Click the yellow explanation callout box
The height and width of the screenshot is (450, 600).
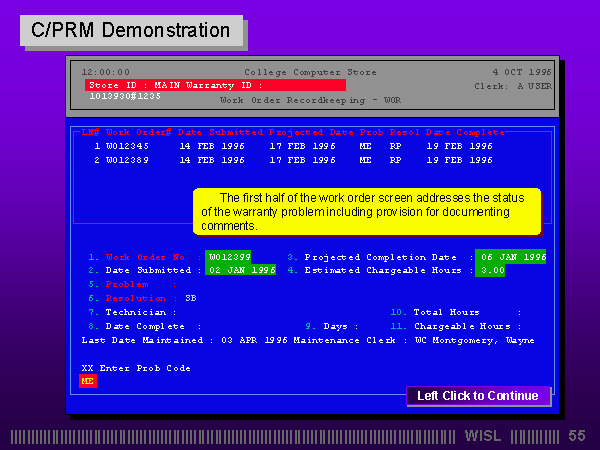click(366, 211)
